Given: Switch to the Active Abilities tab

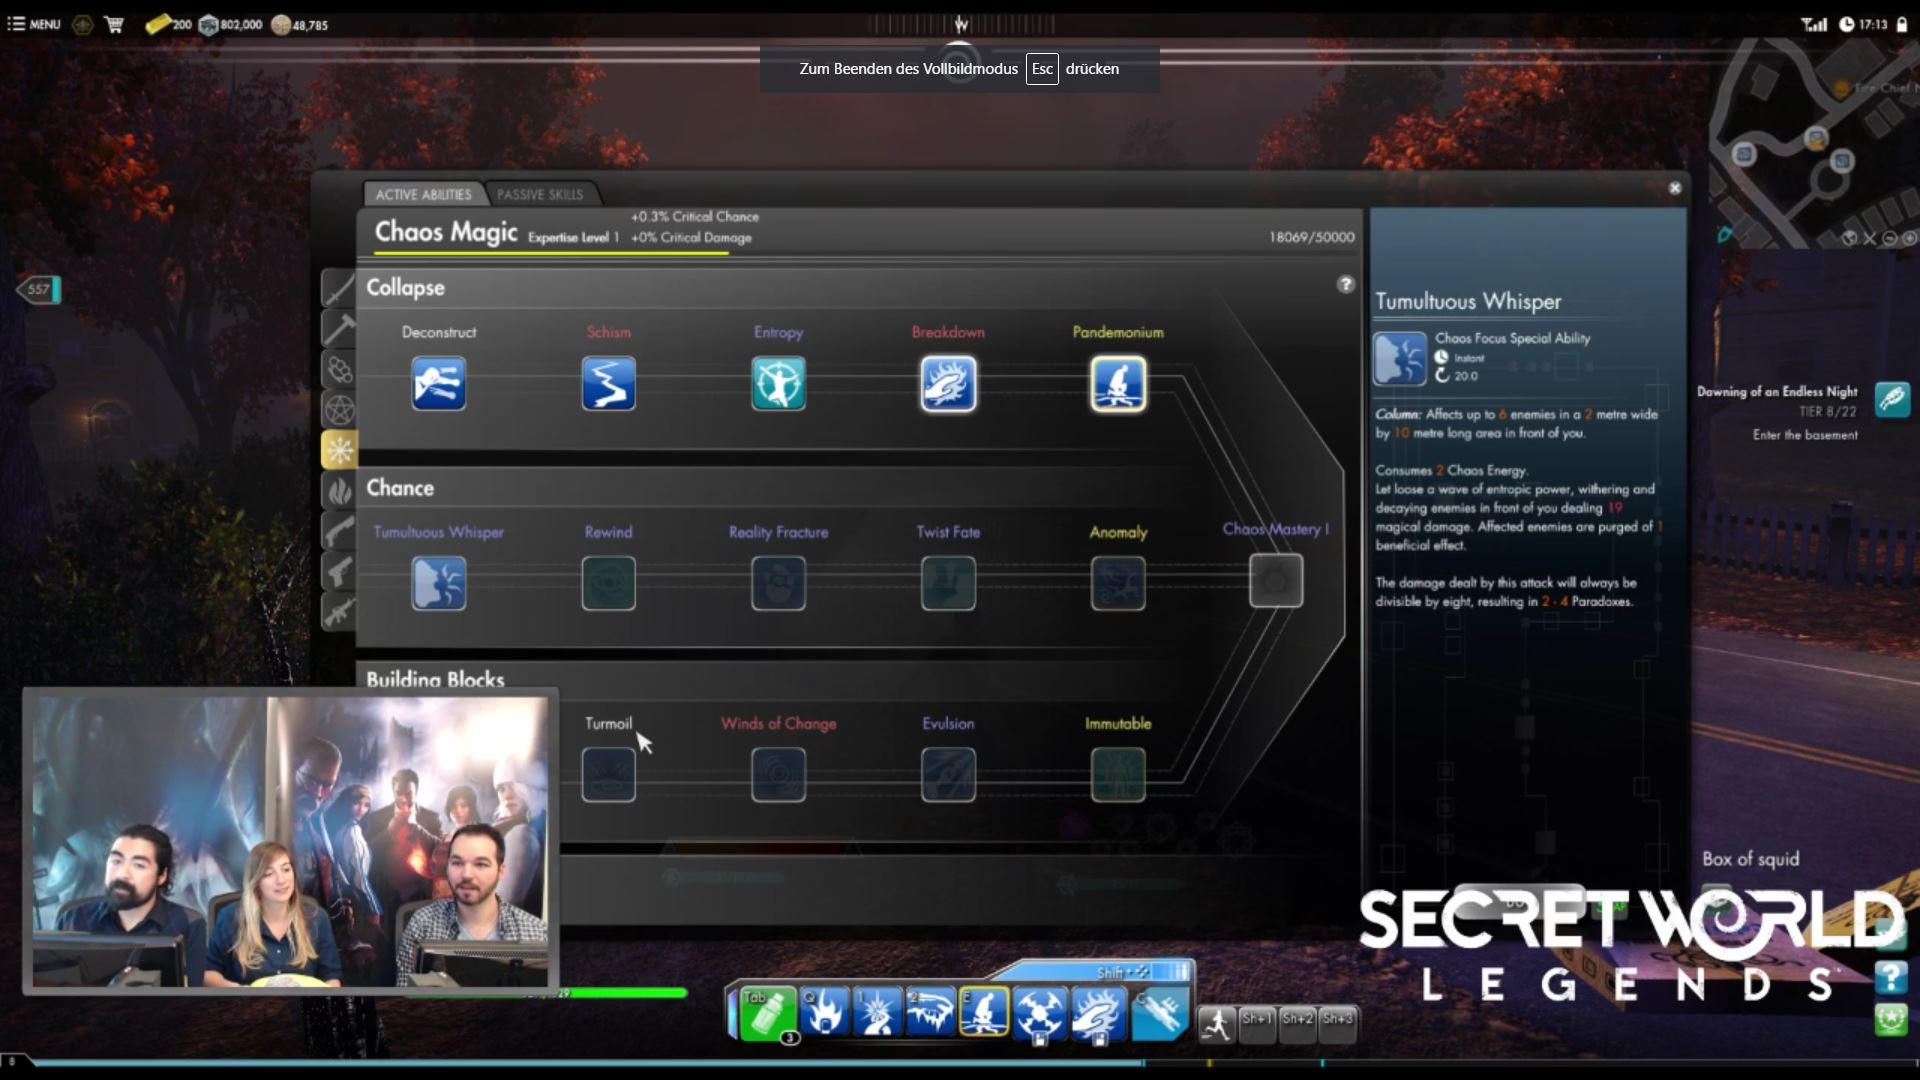Looking at the screenshot, I should click(x=423, y=194).
